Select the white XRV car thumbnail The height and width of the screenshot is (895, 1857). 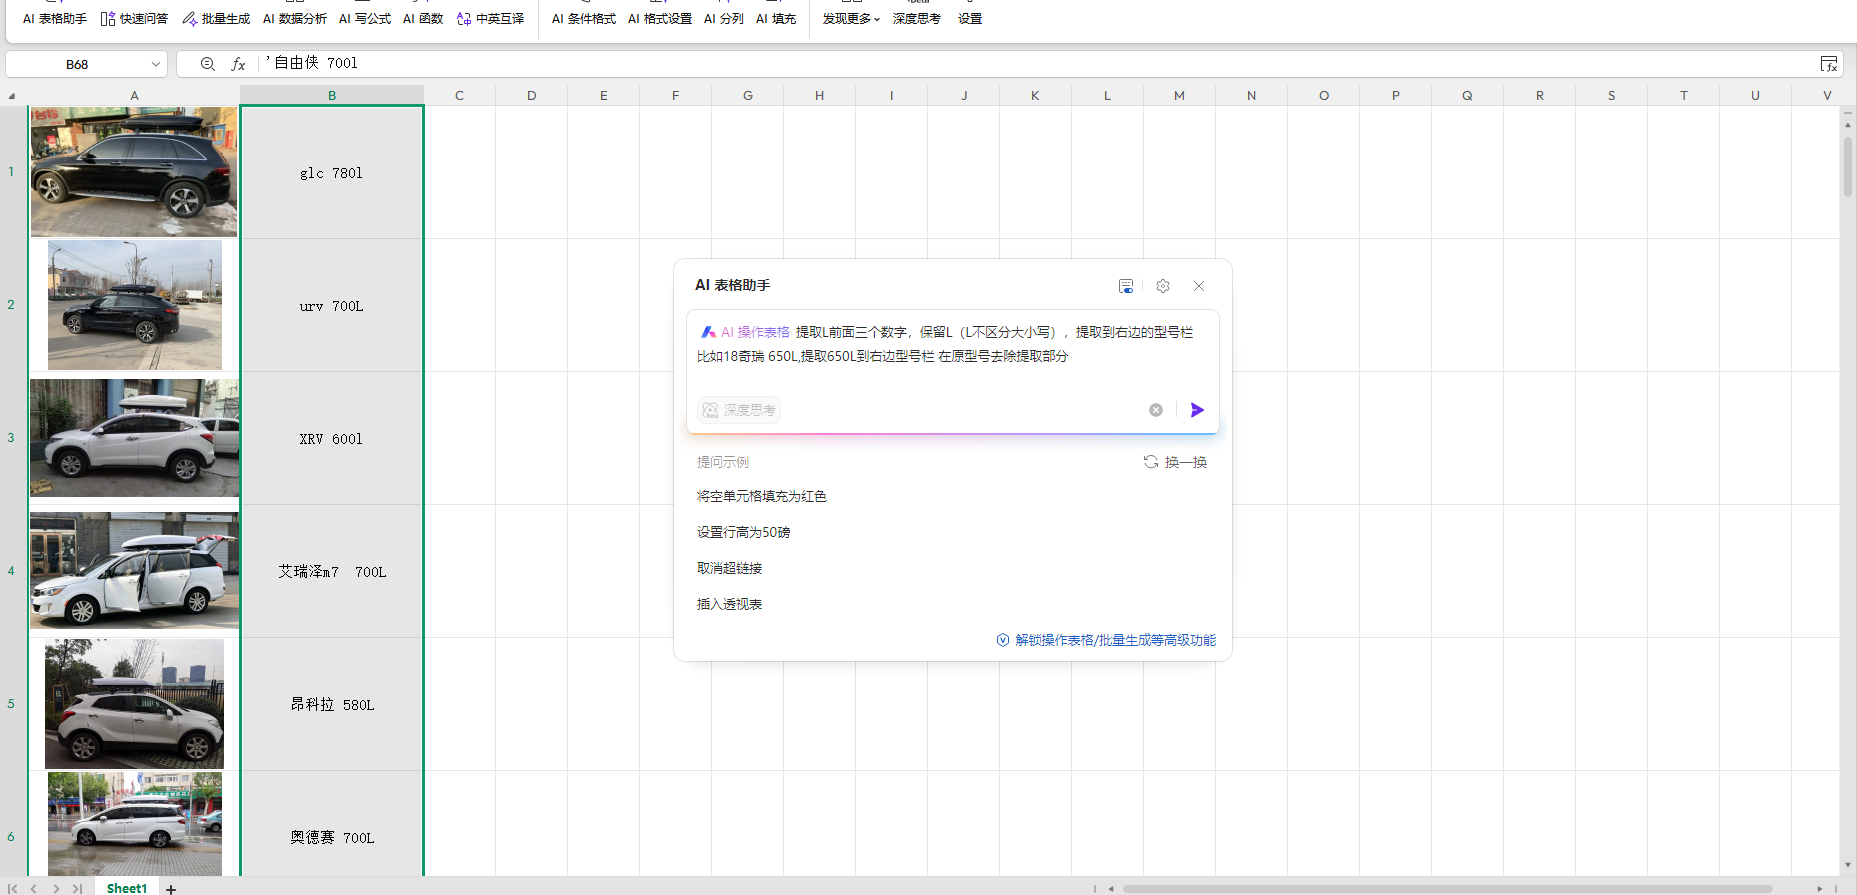click(134, 438)
